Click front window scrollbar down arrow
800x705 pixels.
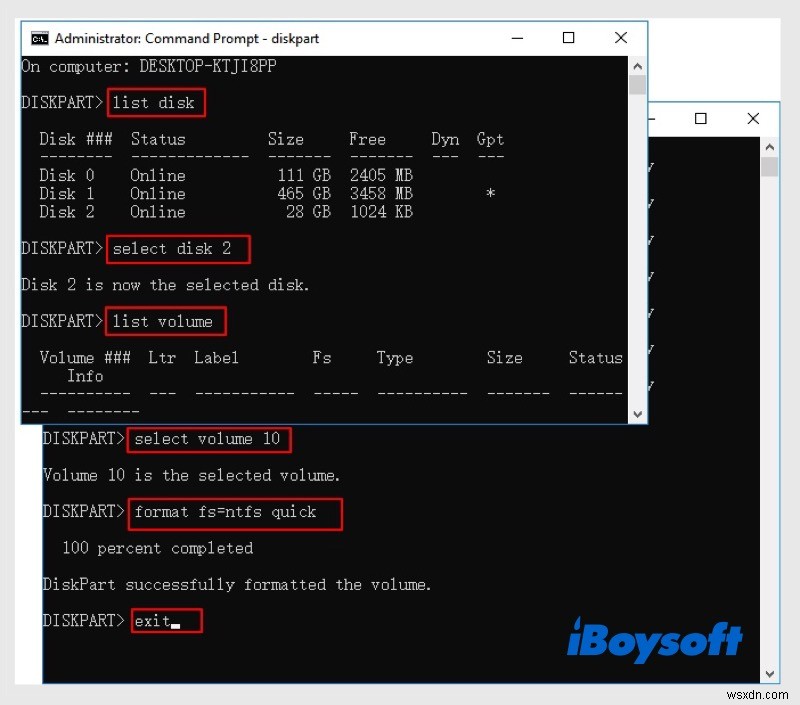tap(637, 414)
